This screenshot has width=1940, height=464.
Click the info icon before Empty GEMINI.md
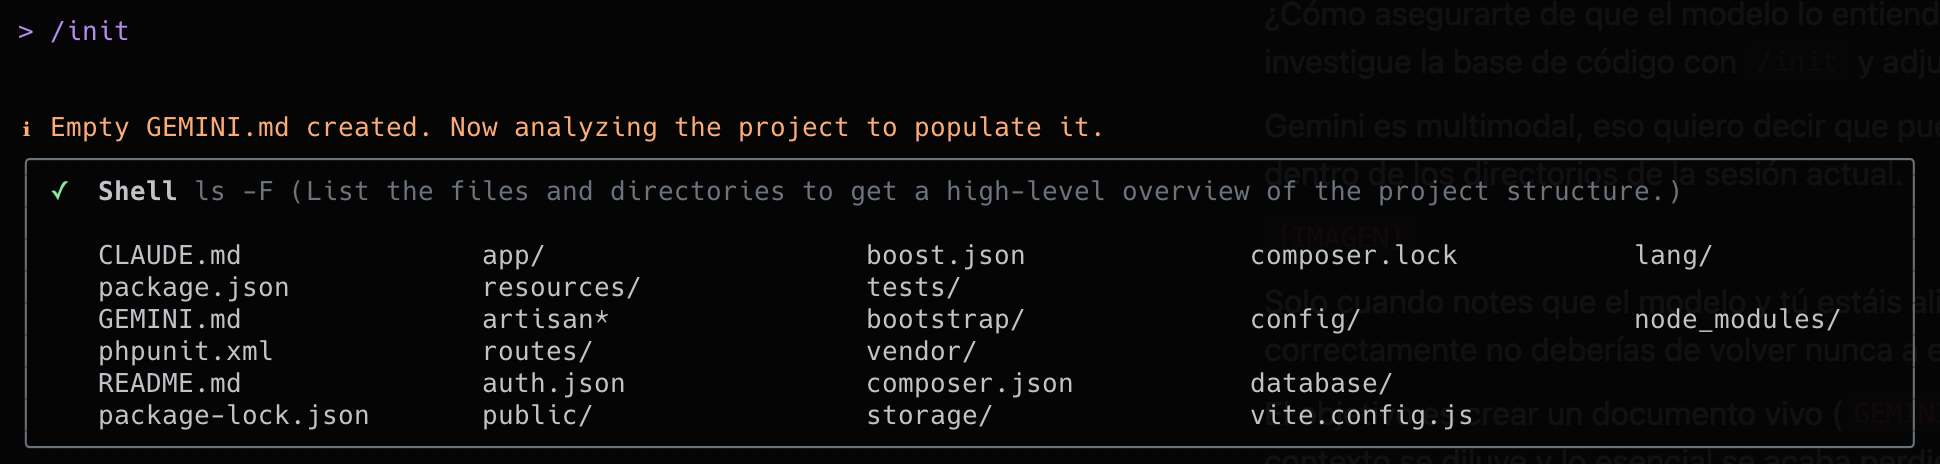pyautogui.click(x=27, y=128)
